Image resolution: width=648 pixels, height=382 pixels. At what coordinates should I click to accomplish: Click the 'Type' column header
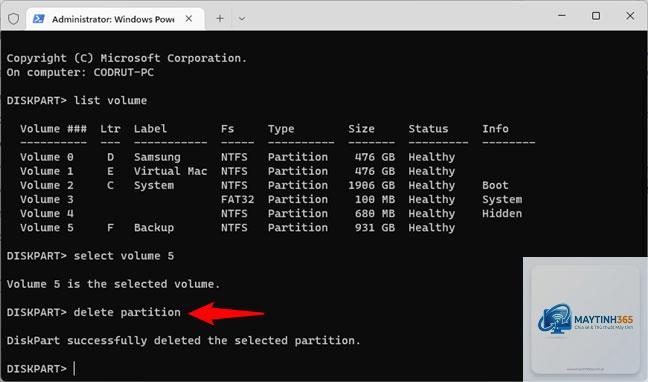point(281,129)
